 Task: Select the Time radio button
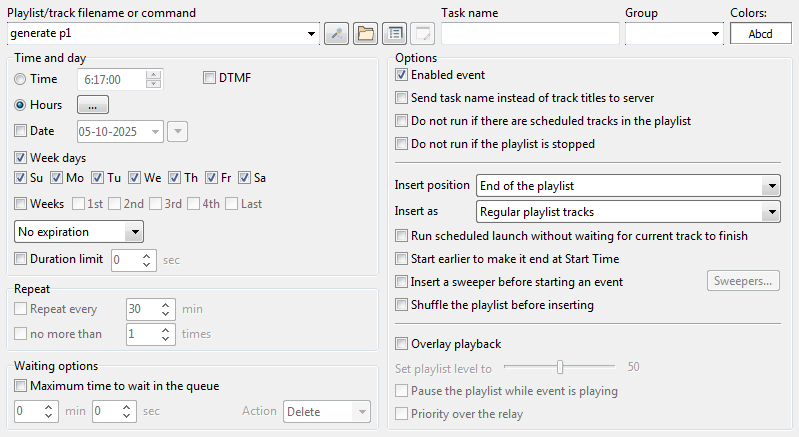point(21,79)
